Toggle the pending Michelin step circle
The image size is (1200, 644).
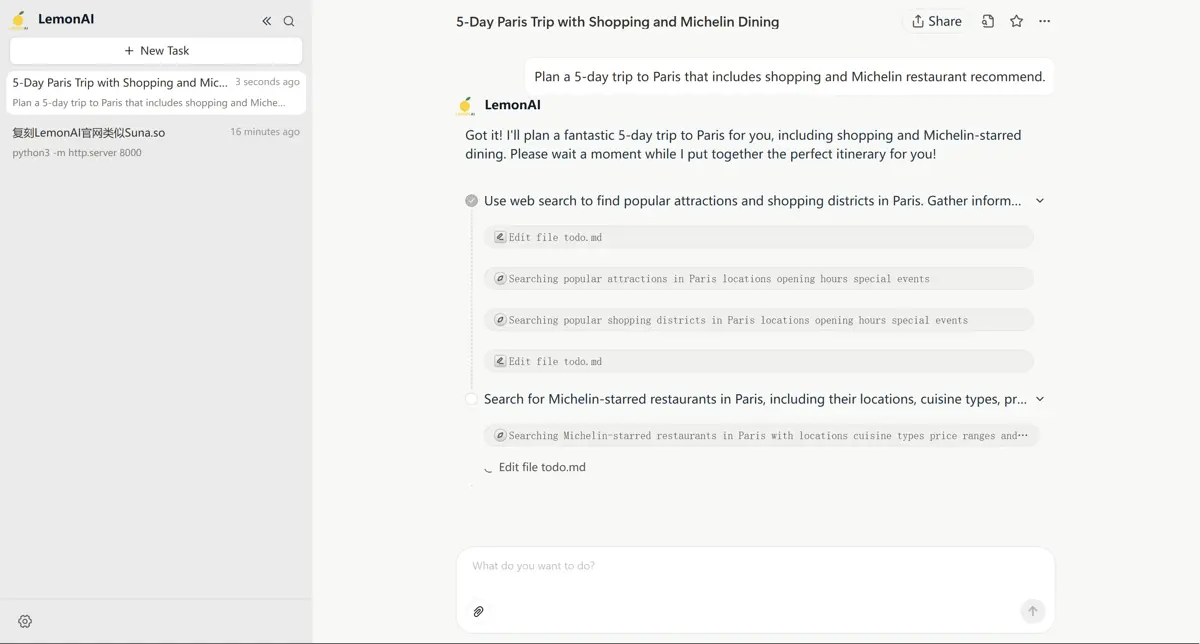(x=472, y=399)
